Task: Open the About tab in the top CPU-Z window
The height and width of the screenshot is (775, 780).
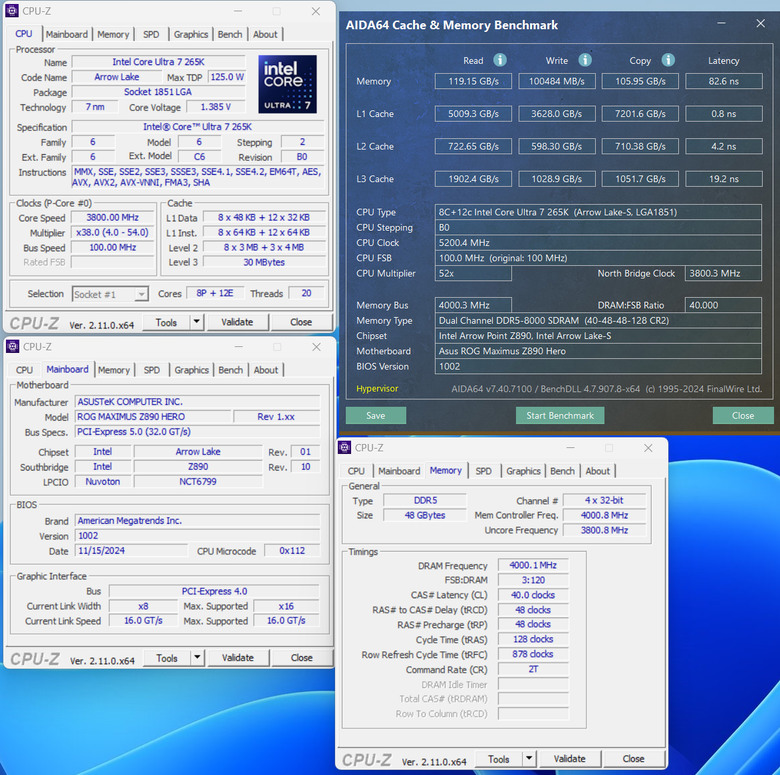Action: (x=265, y=34)
